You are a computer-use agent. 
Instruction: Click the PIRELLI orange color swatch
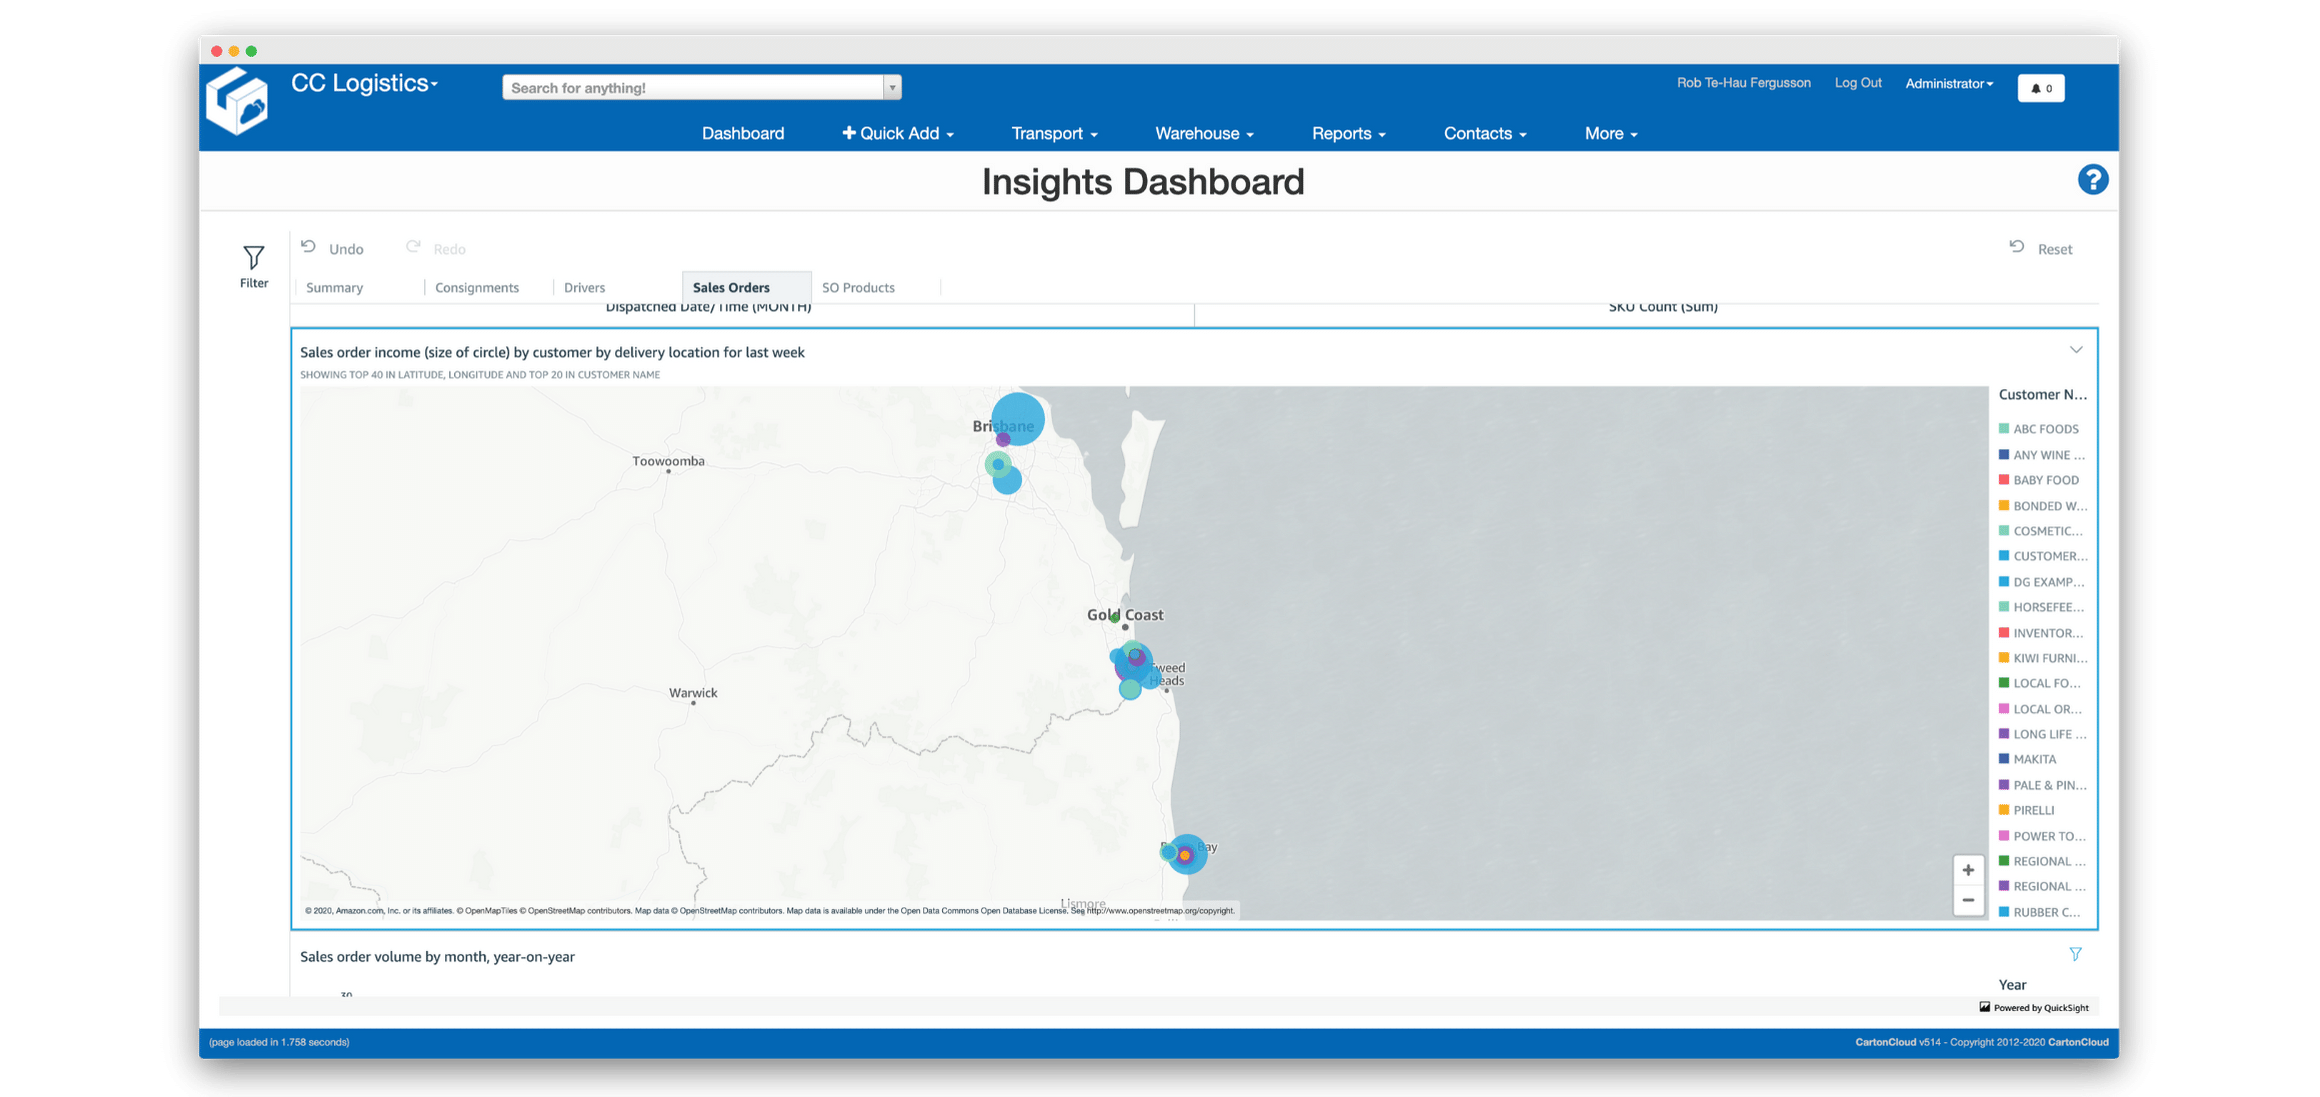coord(2004,810)
